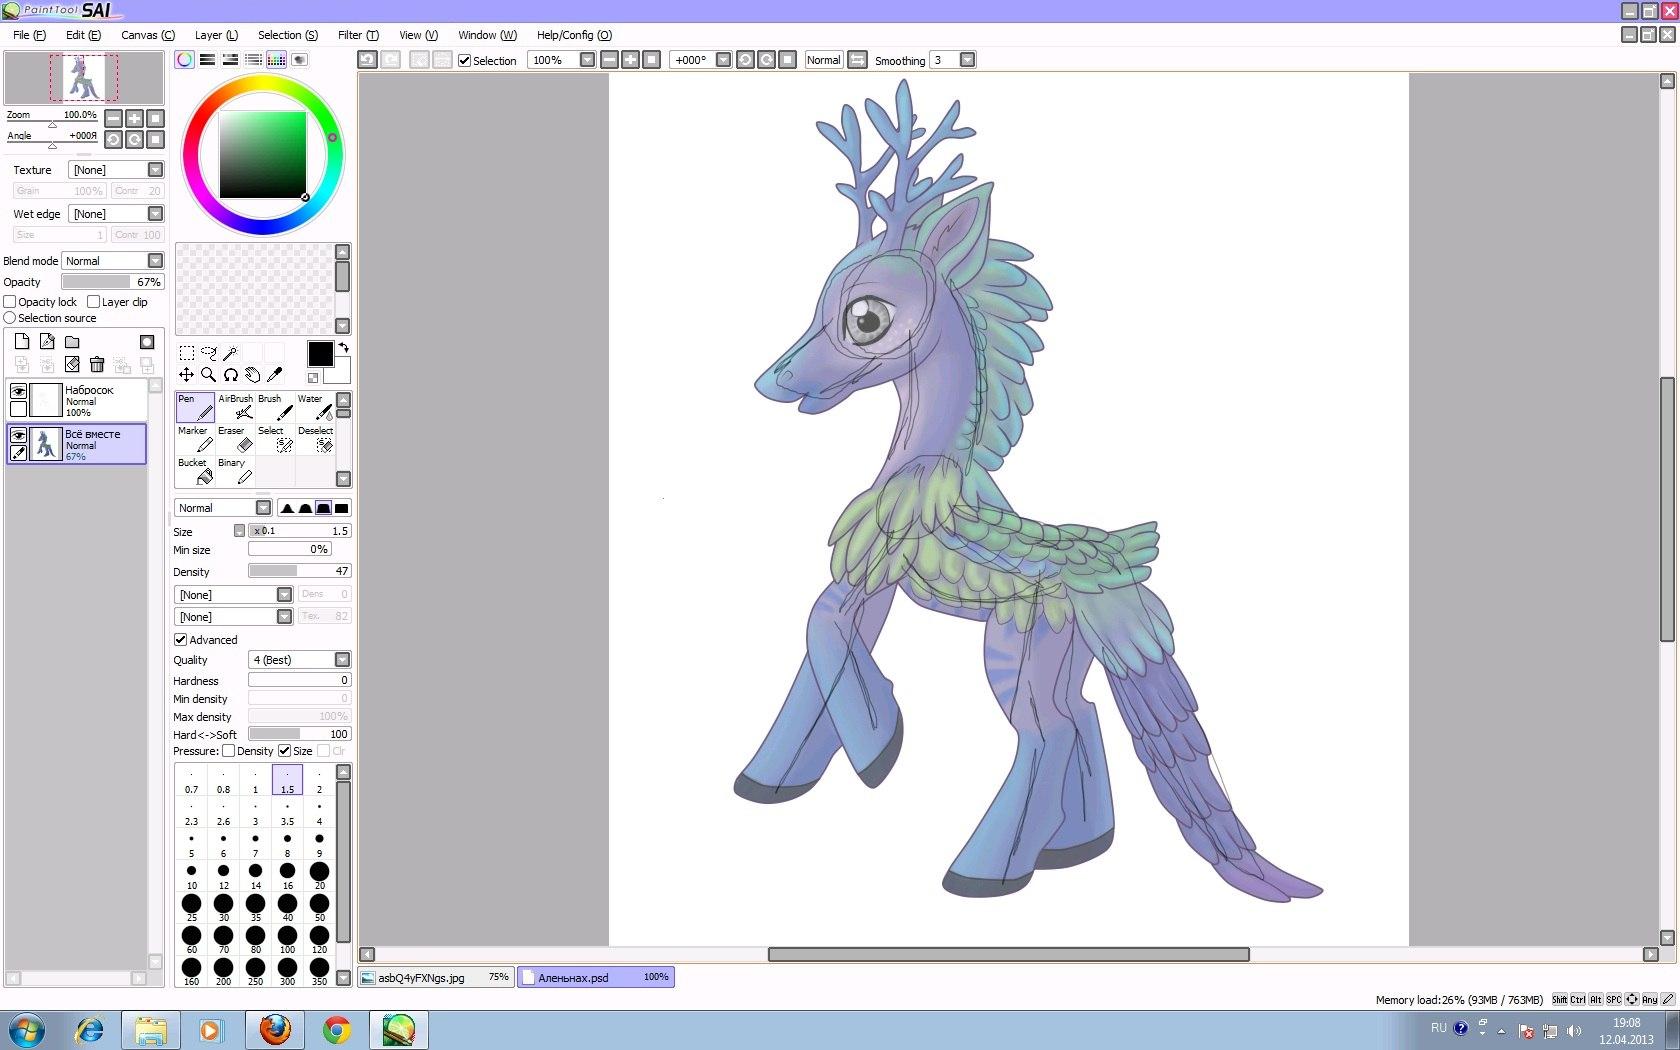Select the Deselect brush tool
This screenshot has height=1050, width=1680.
point(315,439)
